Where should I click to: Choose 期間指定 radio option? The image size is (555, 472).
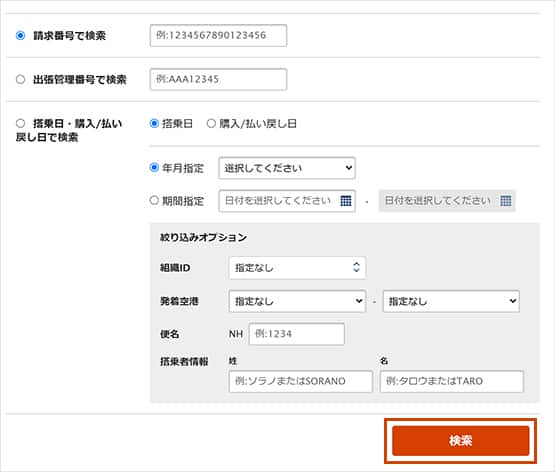click(154, 200)
